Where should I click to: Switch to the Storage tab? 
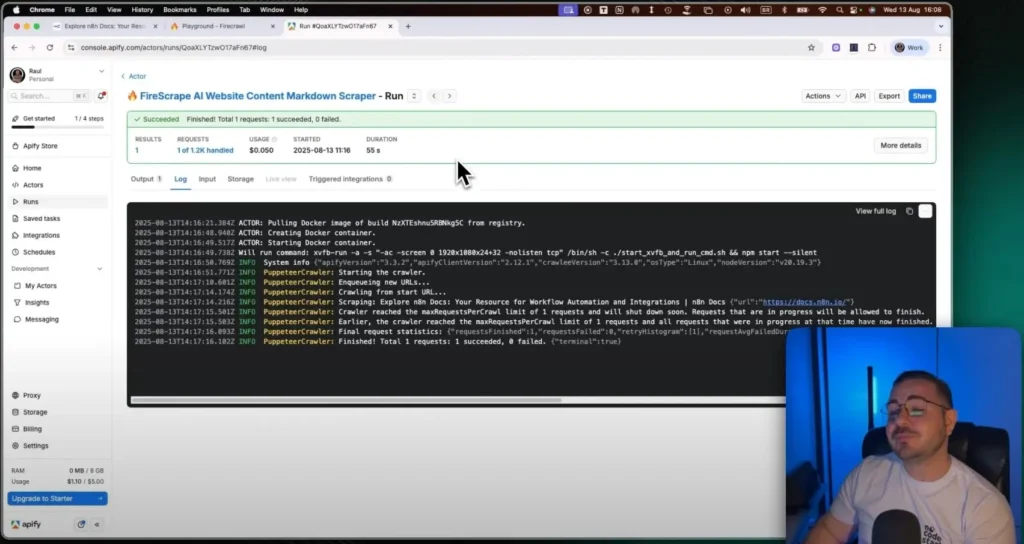[x=240, y=179]
